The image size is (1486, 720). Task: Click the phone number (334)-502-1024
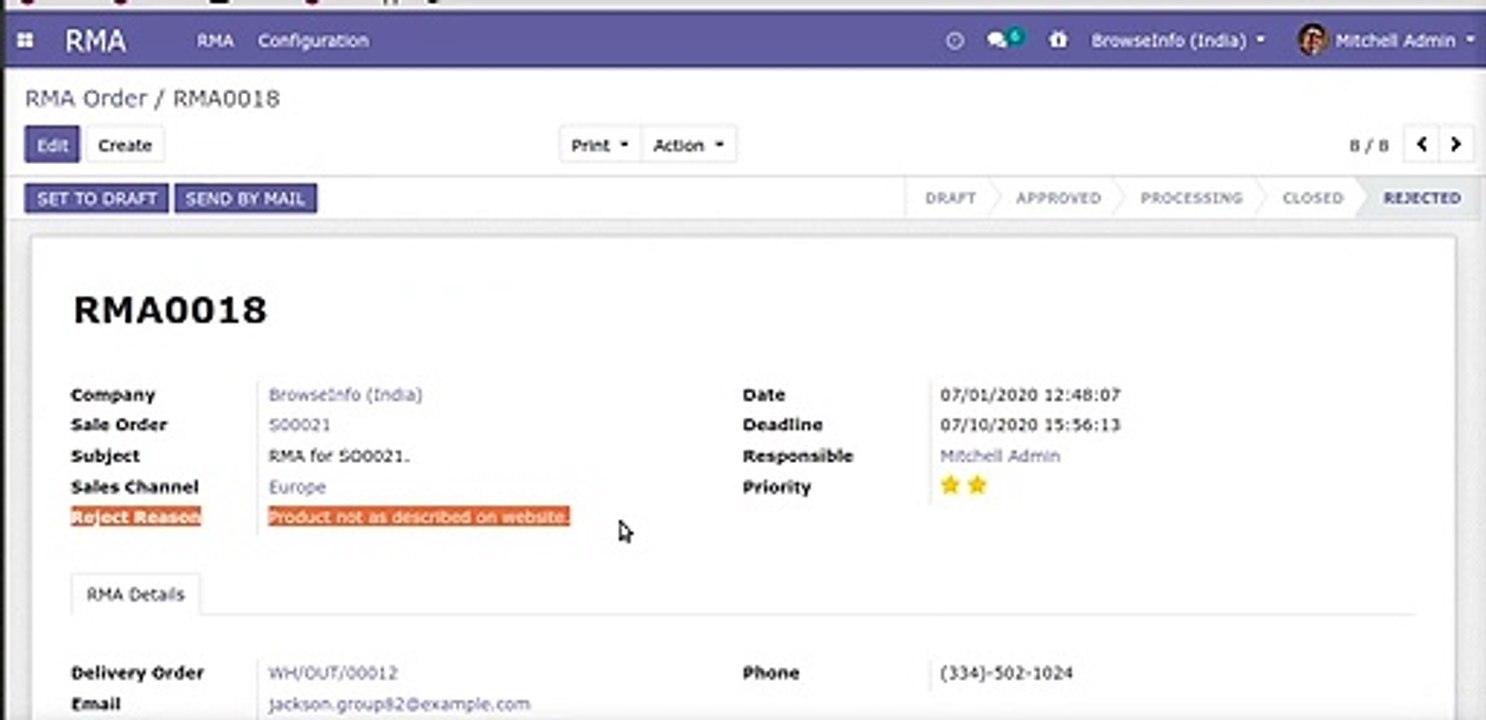[1006, 673]
